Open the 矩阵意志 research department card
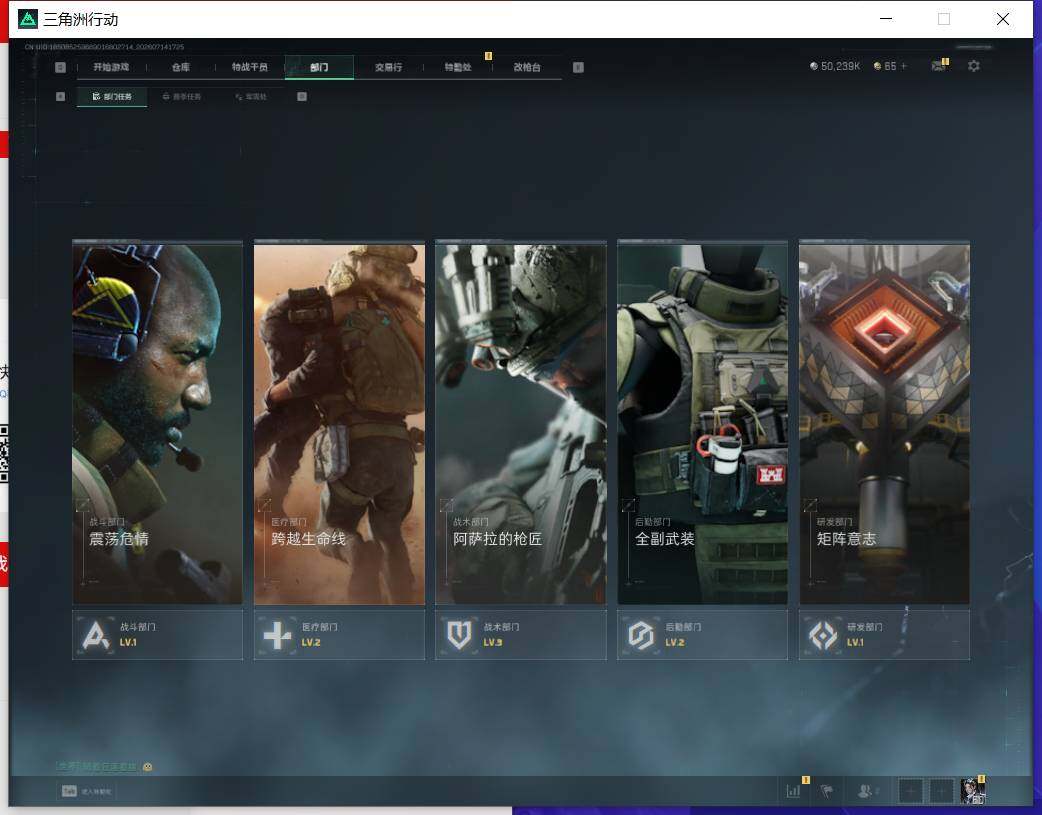The image size is (1042, 815). tap(884, 423)
